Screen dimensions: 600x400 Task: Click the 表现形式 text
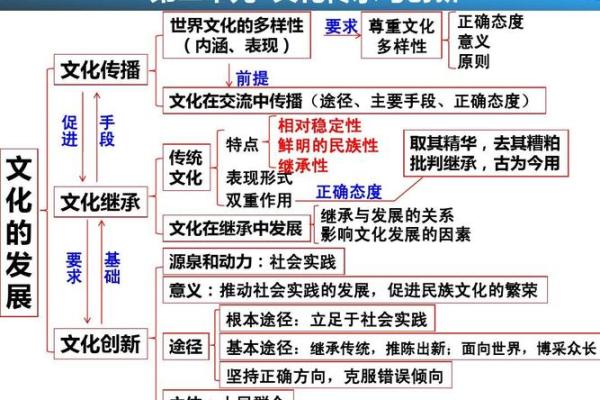point(259,178)
